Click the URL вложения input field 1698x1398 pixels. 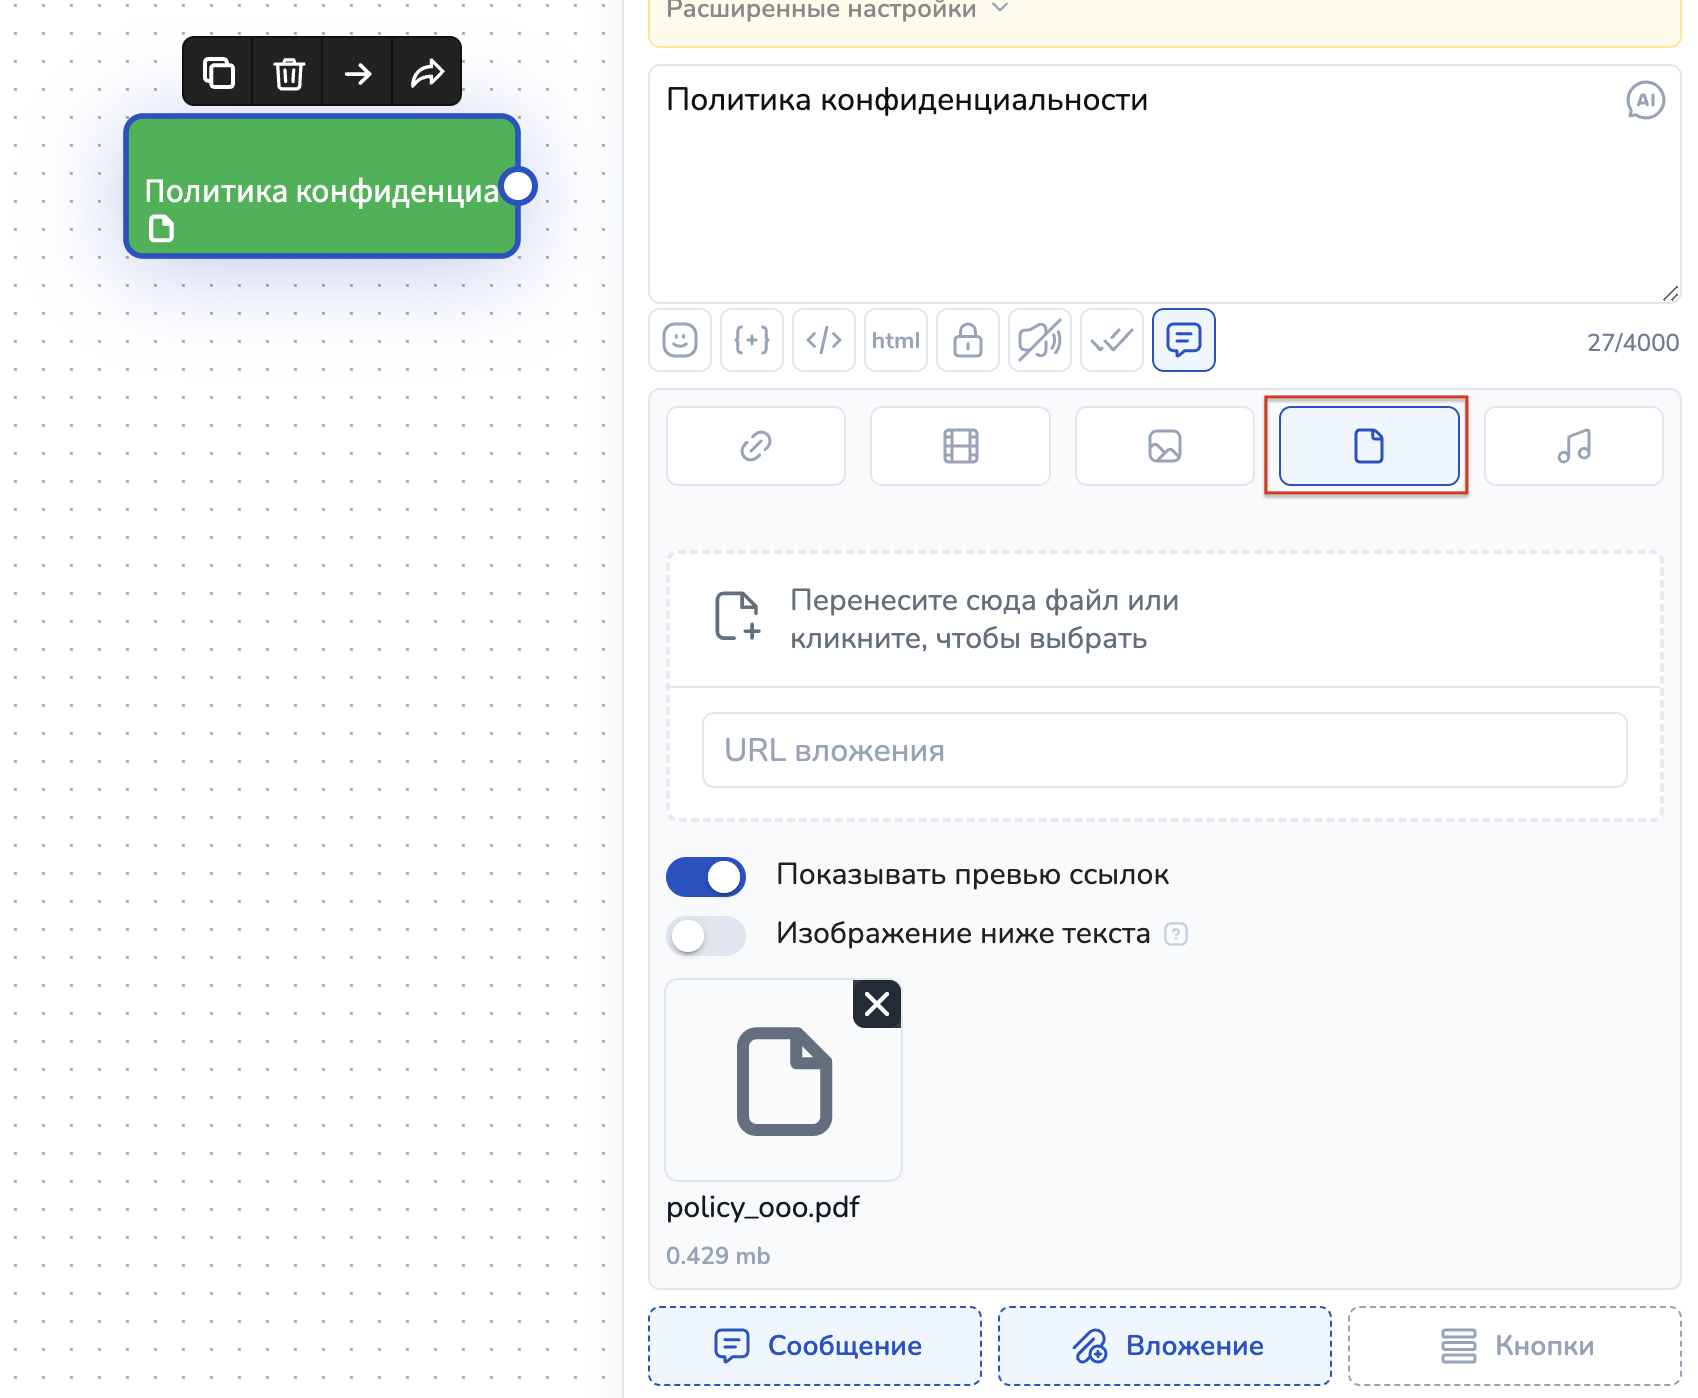tap(1164, 750)
